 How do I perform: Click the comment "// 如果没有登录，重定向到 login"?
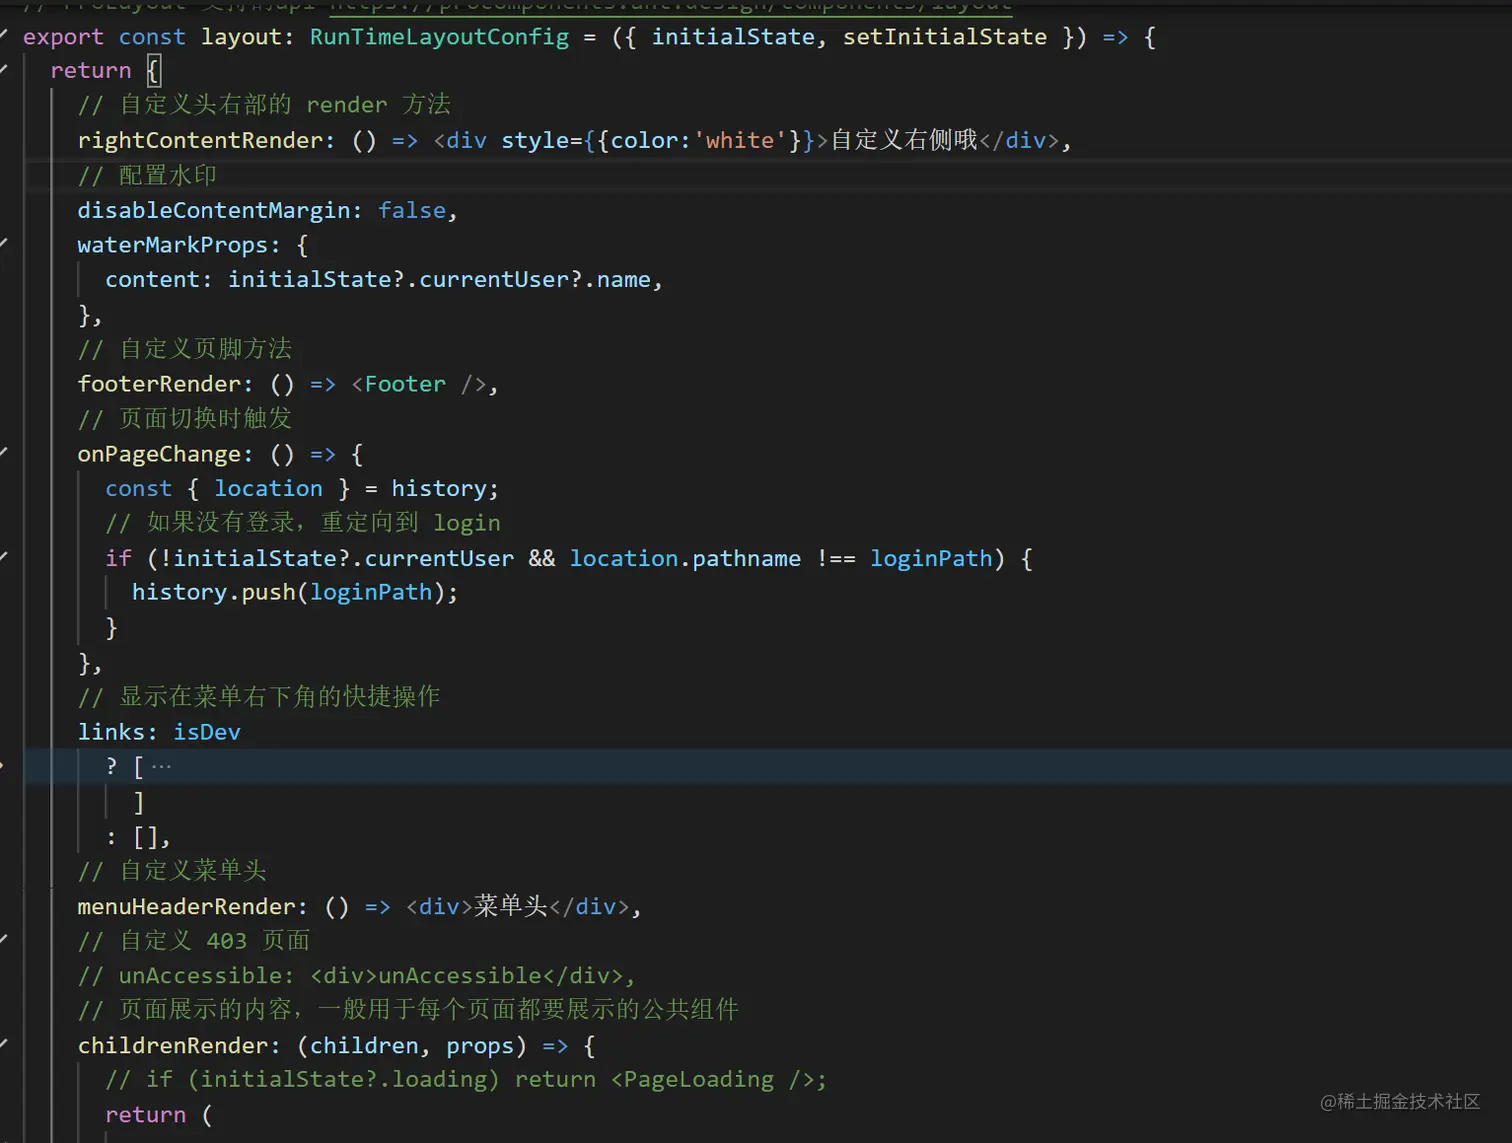pos(303,523)
